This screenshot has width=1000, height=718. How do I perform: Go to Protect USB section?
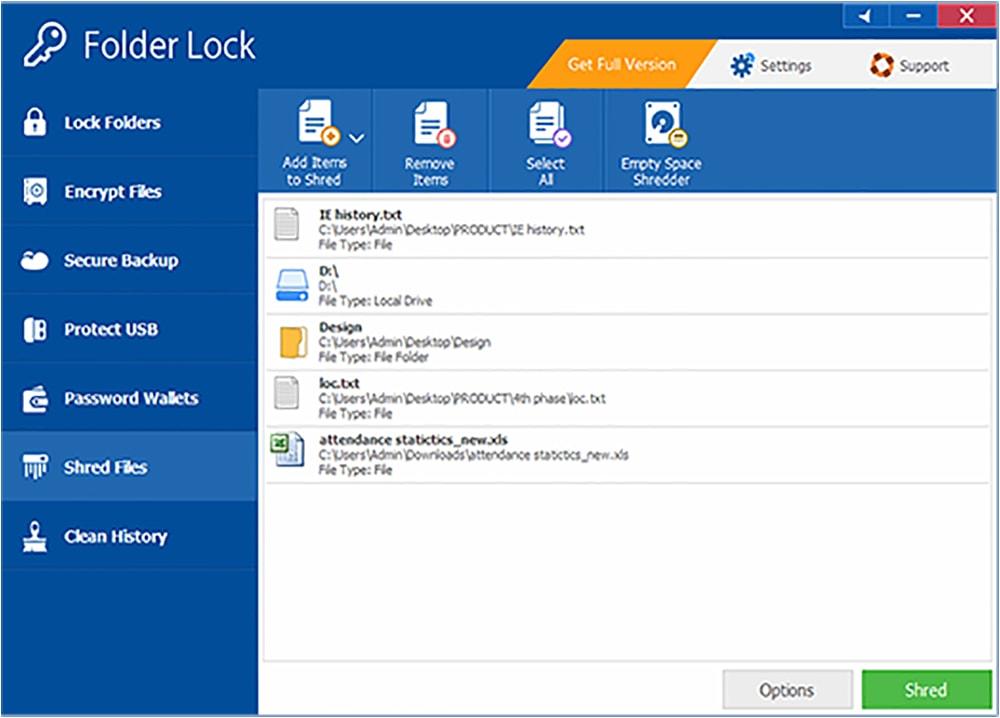(129, 330)
